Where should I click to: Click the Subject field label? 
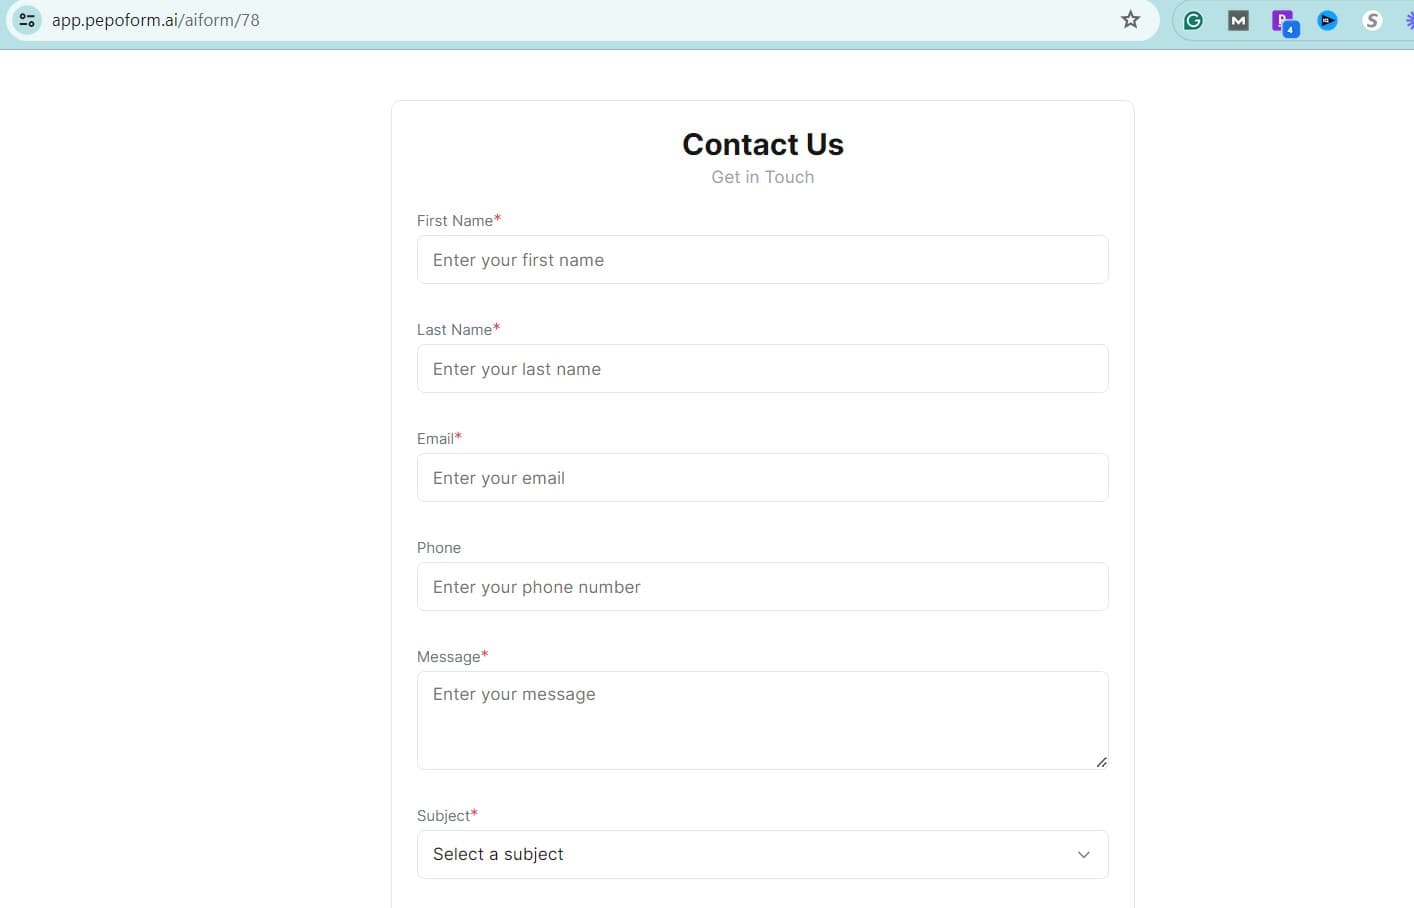[x=443, y=816]
